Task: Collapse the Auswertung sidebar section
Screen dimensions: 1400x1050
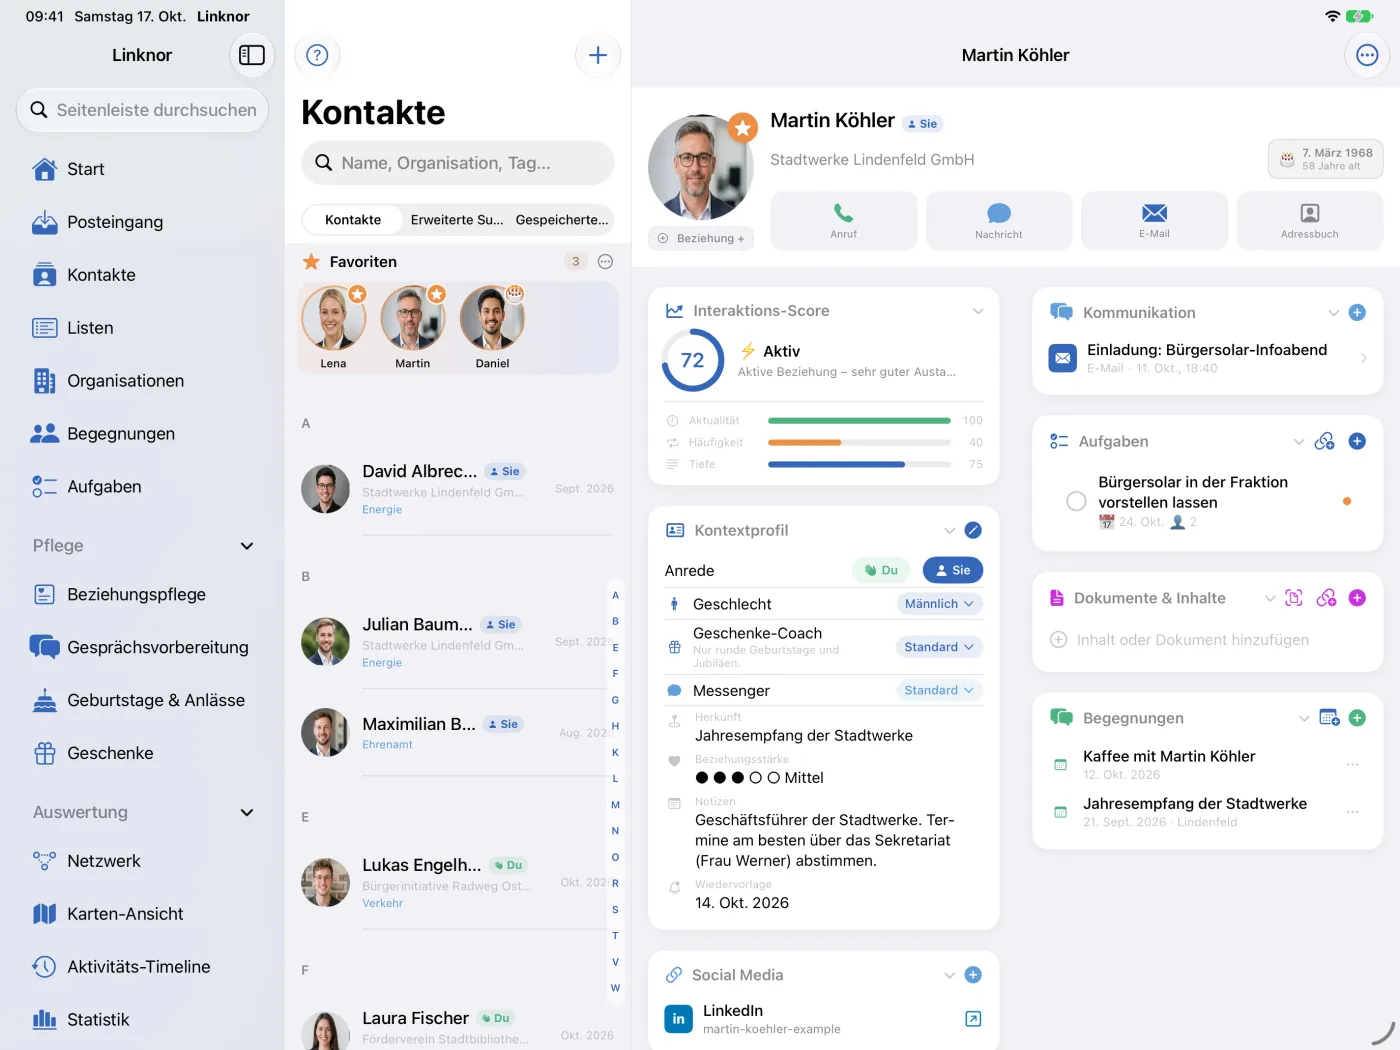Action: (x=247, y=813)
